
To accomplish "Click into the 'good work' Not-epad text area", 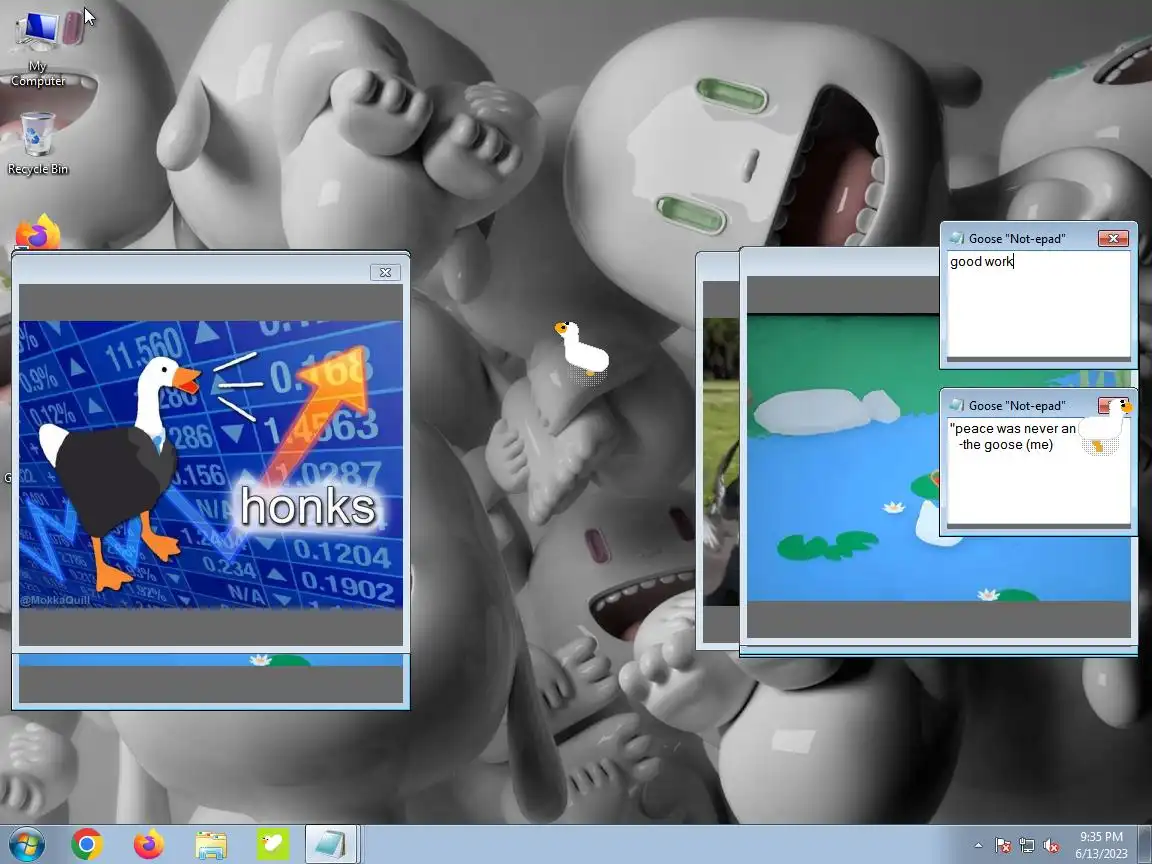I will (1038, 303).
